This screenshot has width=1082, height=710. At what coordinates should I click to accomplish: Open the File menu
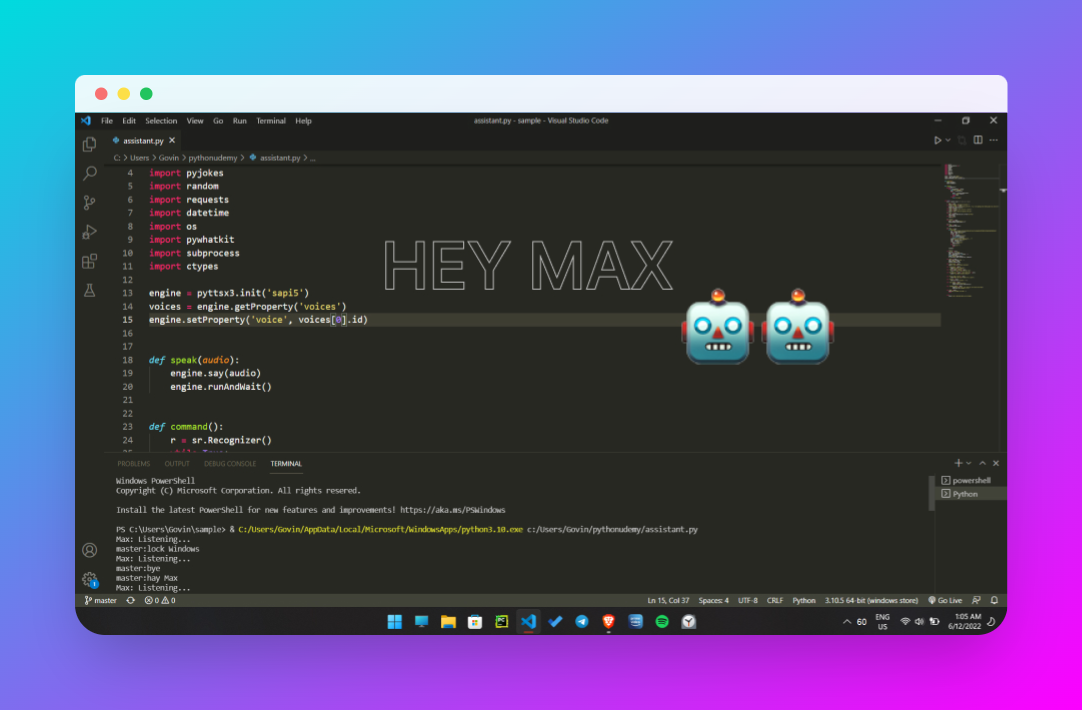click(x=107, y=121)
